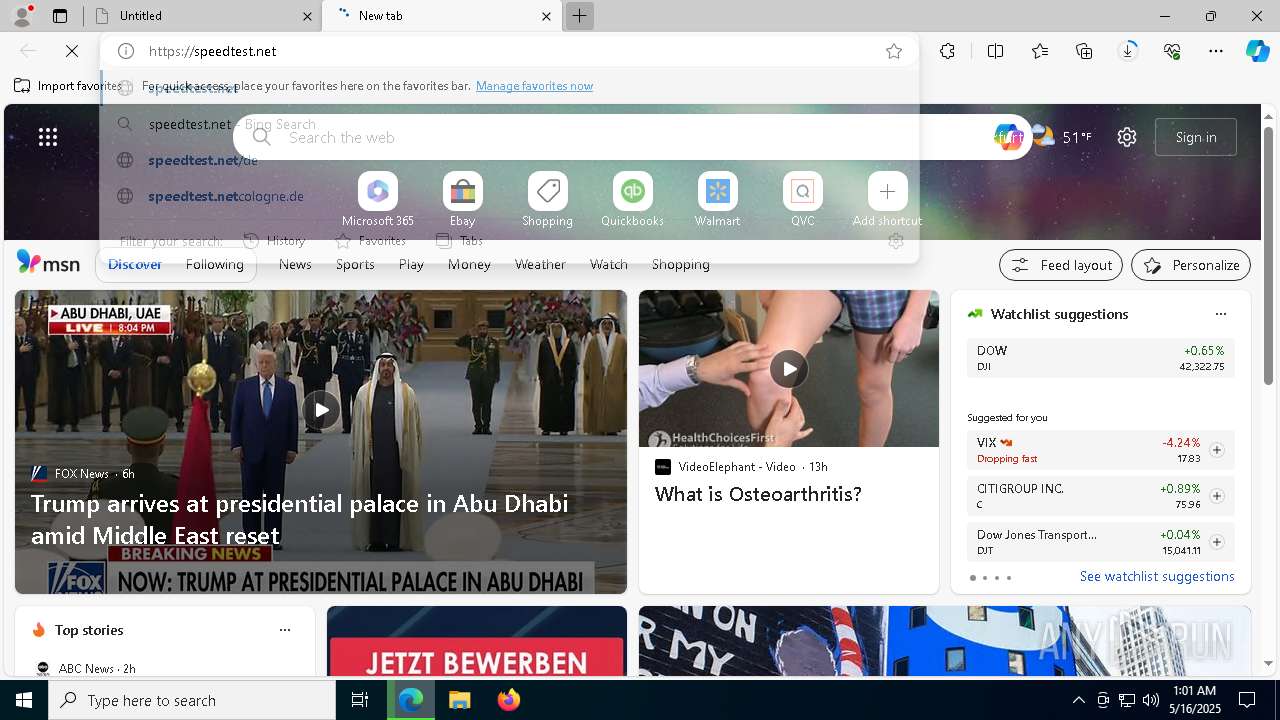Open the MSN apps grid launcher
The image size is (1280, 720).
click(48, 137)
